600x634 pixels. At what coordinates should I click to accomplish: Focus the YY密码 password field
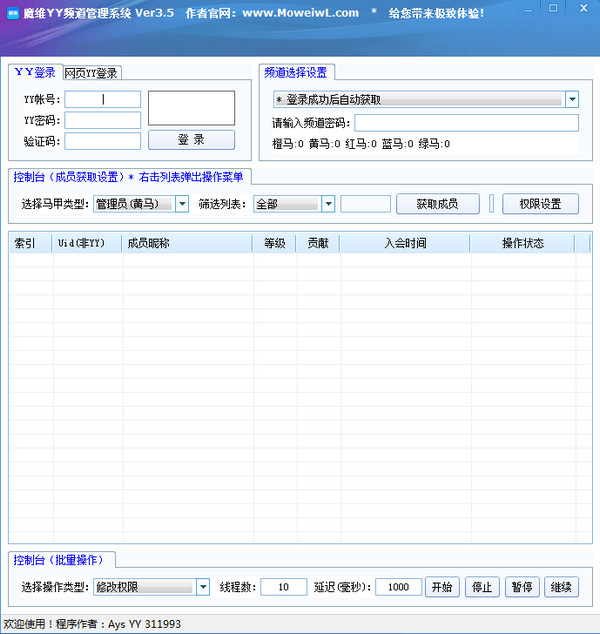(x=104, y=120)
